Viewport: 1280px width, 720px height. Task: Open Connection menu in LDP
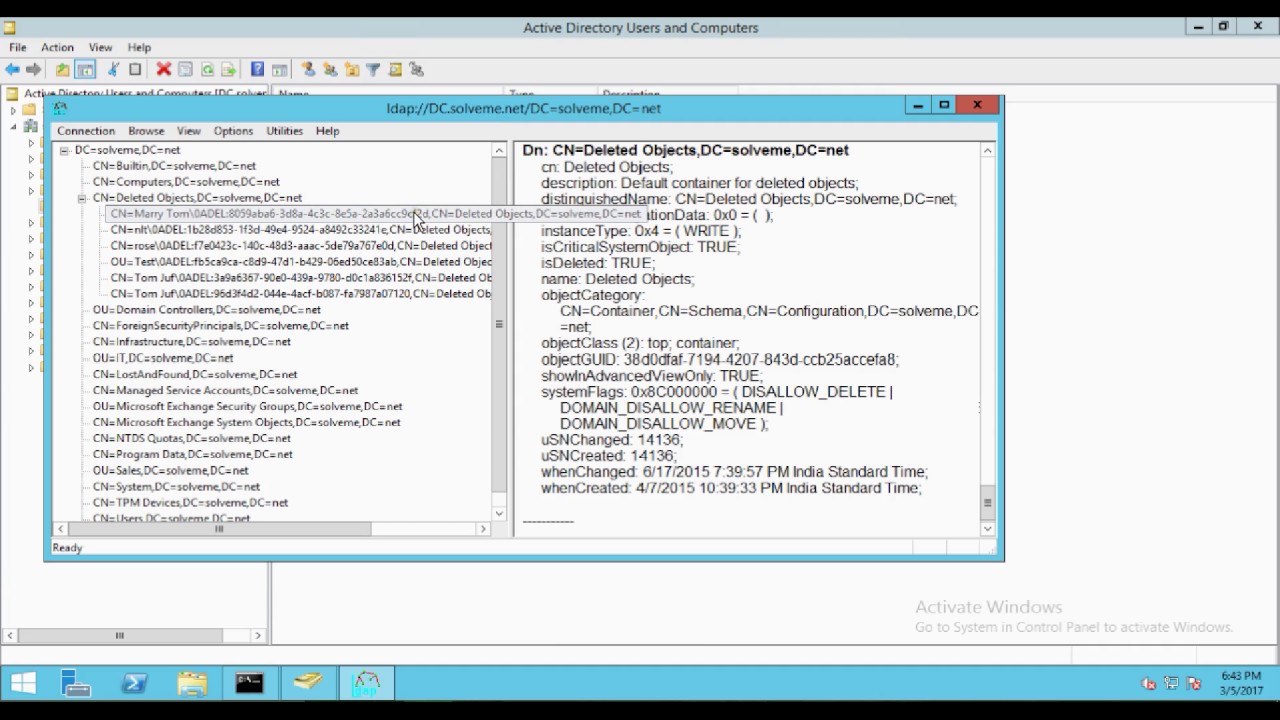(x=86, y=131)
